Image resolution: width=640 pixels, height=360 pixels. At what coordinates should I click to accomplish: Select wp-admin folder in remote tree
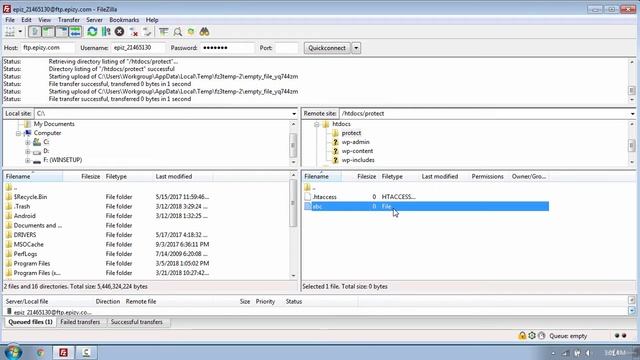(355, 142)
